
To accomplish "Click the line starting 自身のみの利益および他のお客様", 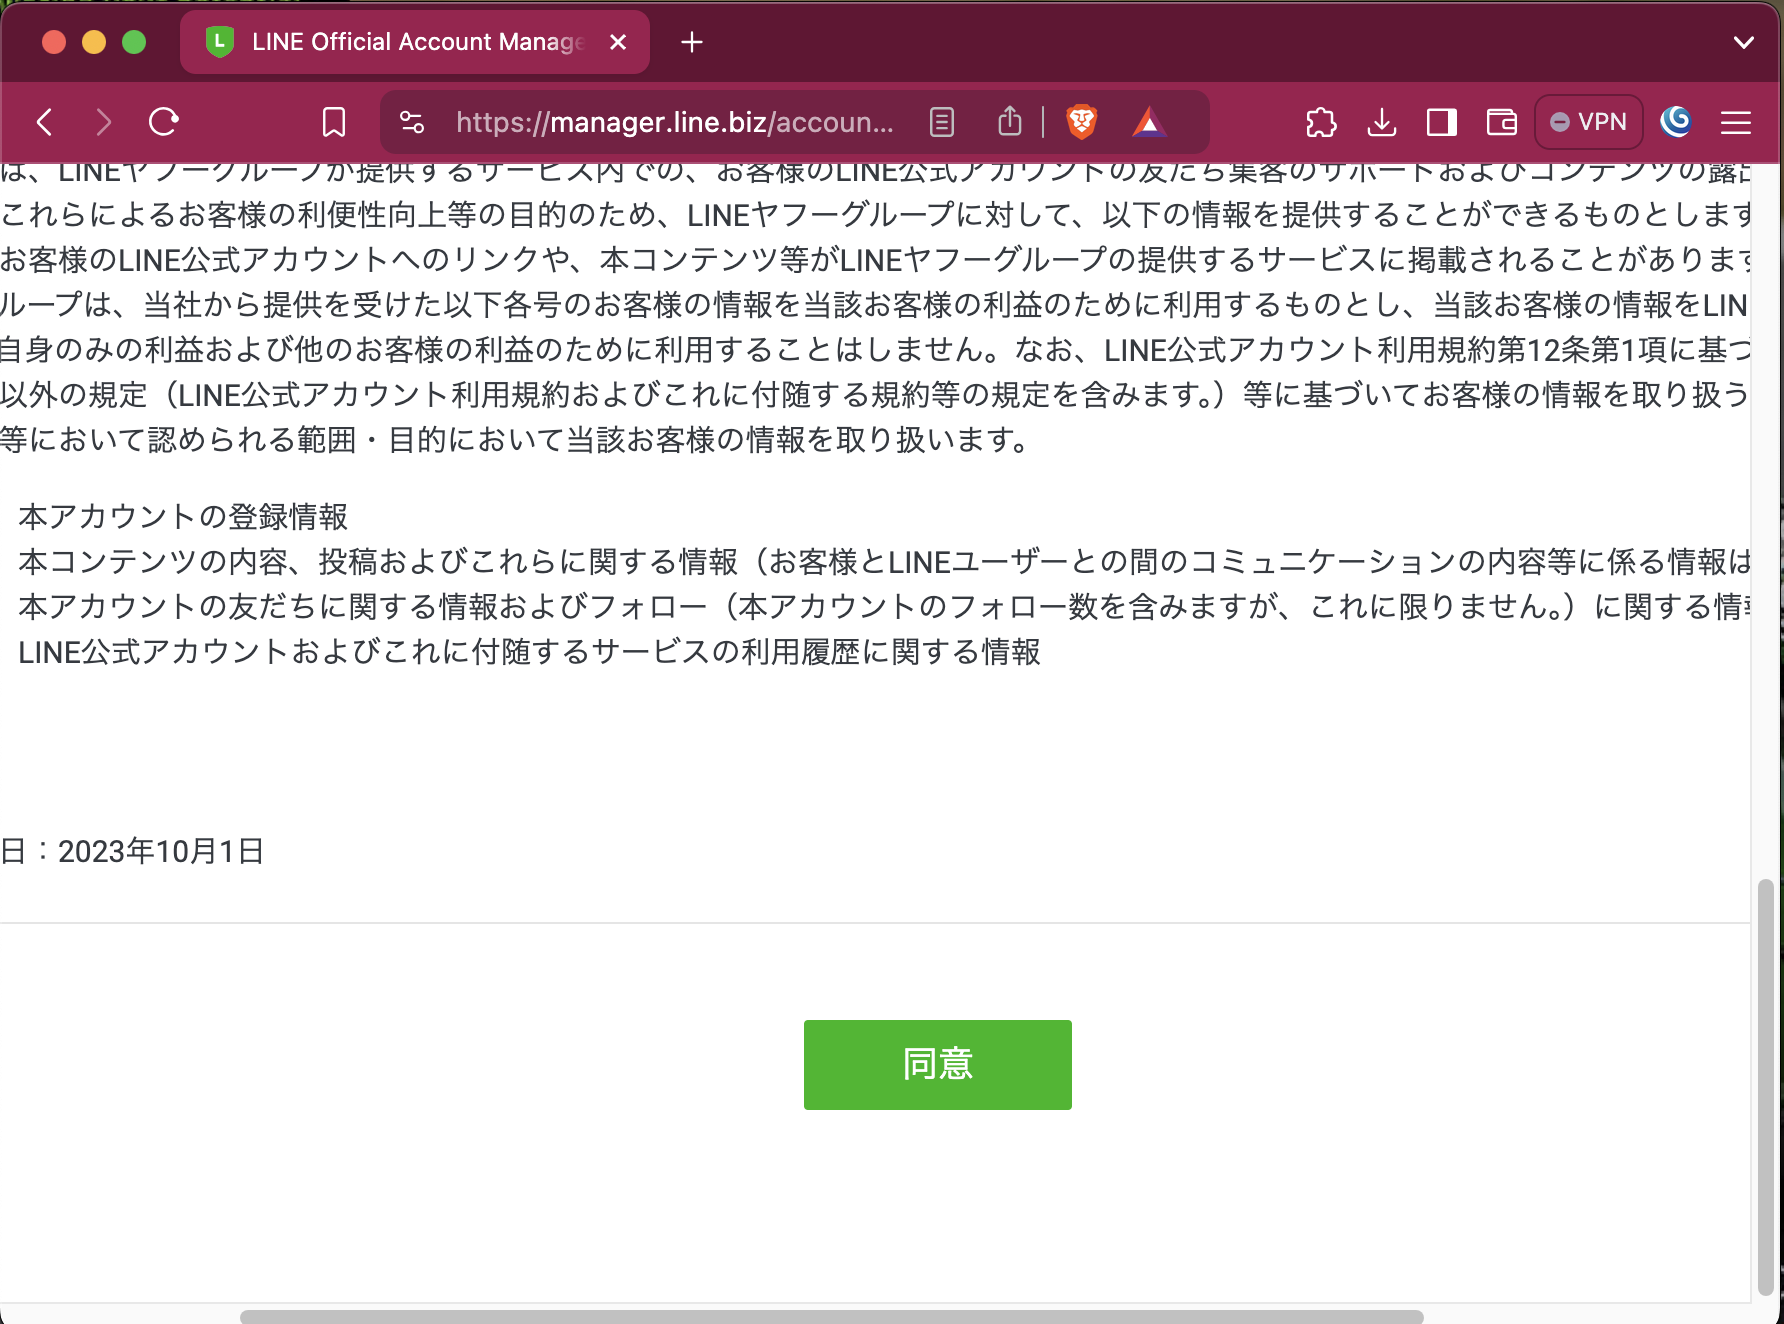I will coord(875,350).
